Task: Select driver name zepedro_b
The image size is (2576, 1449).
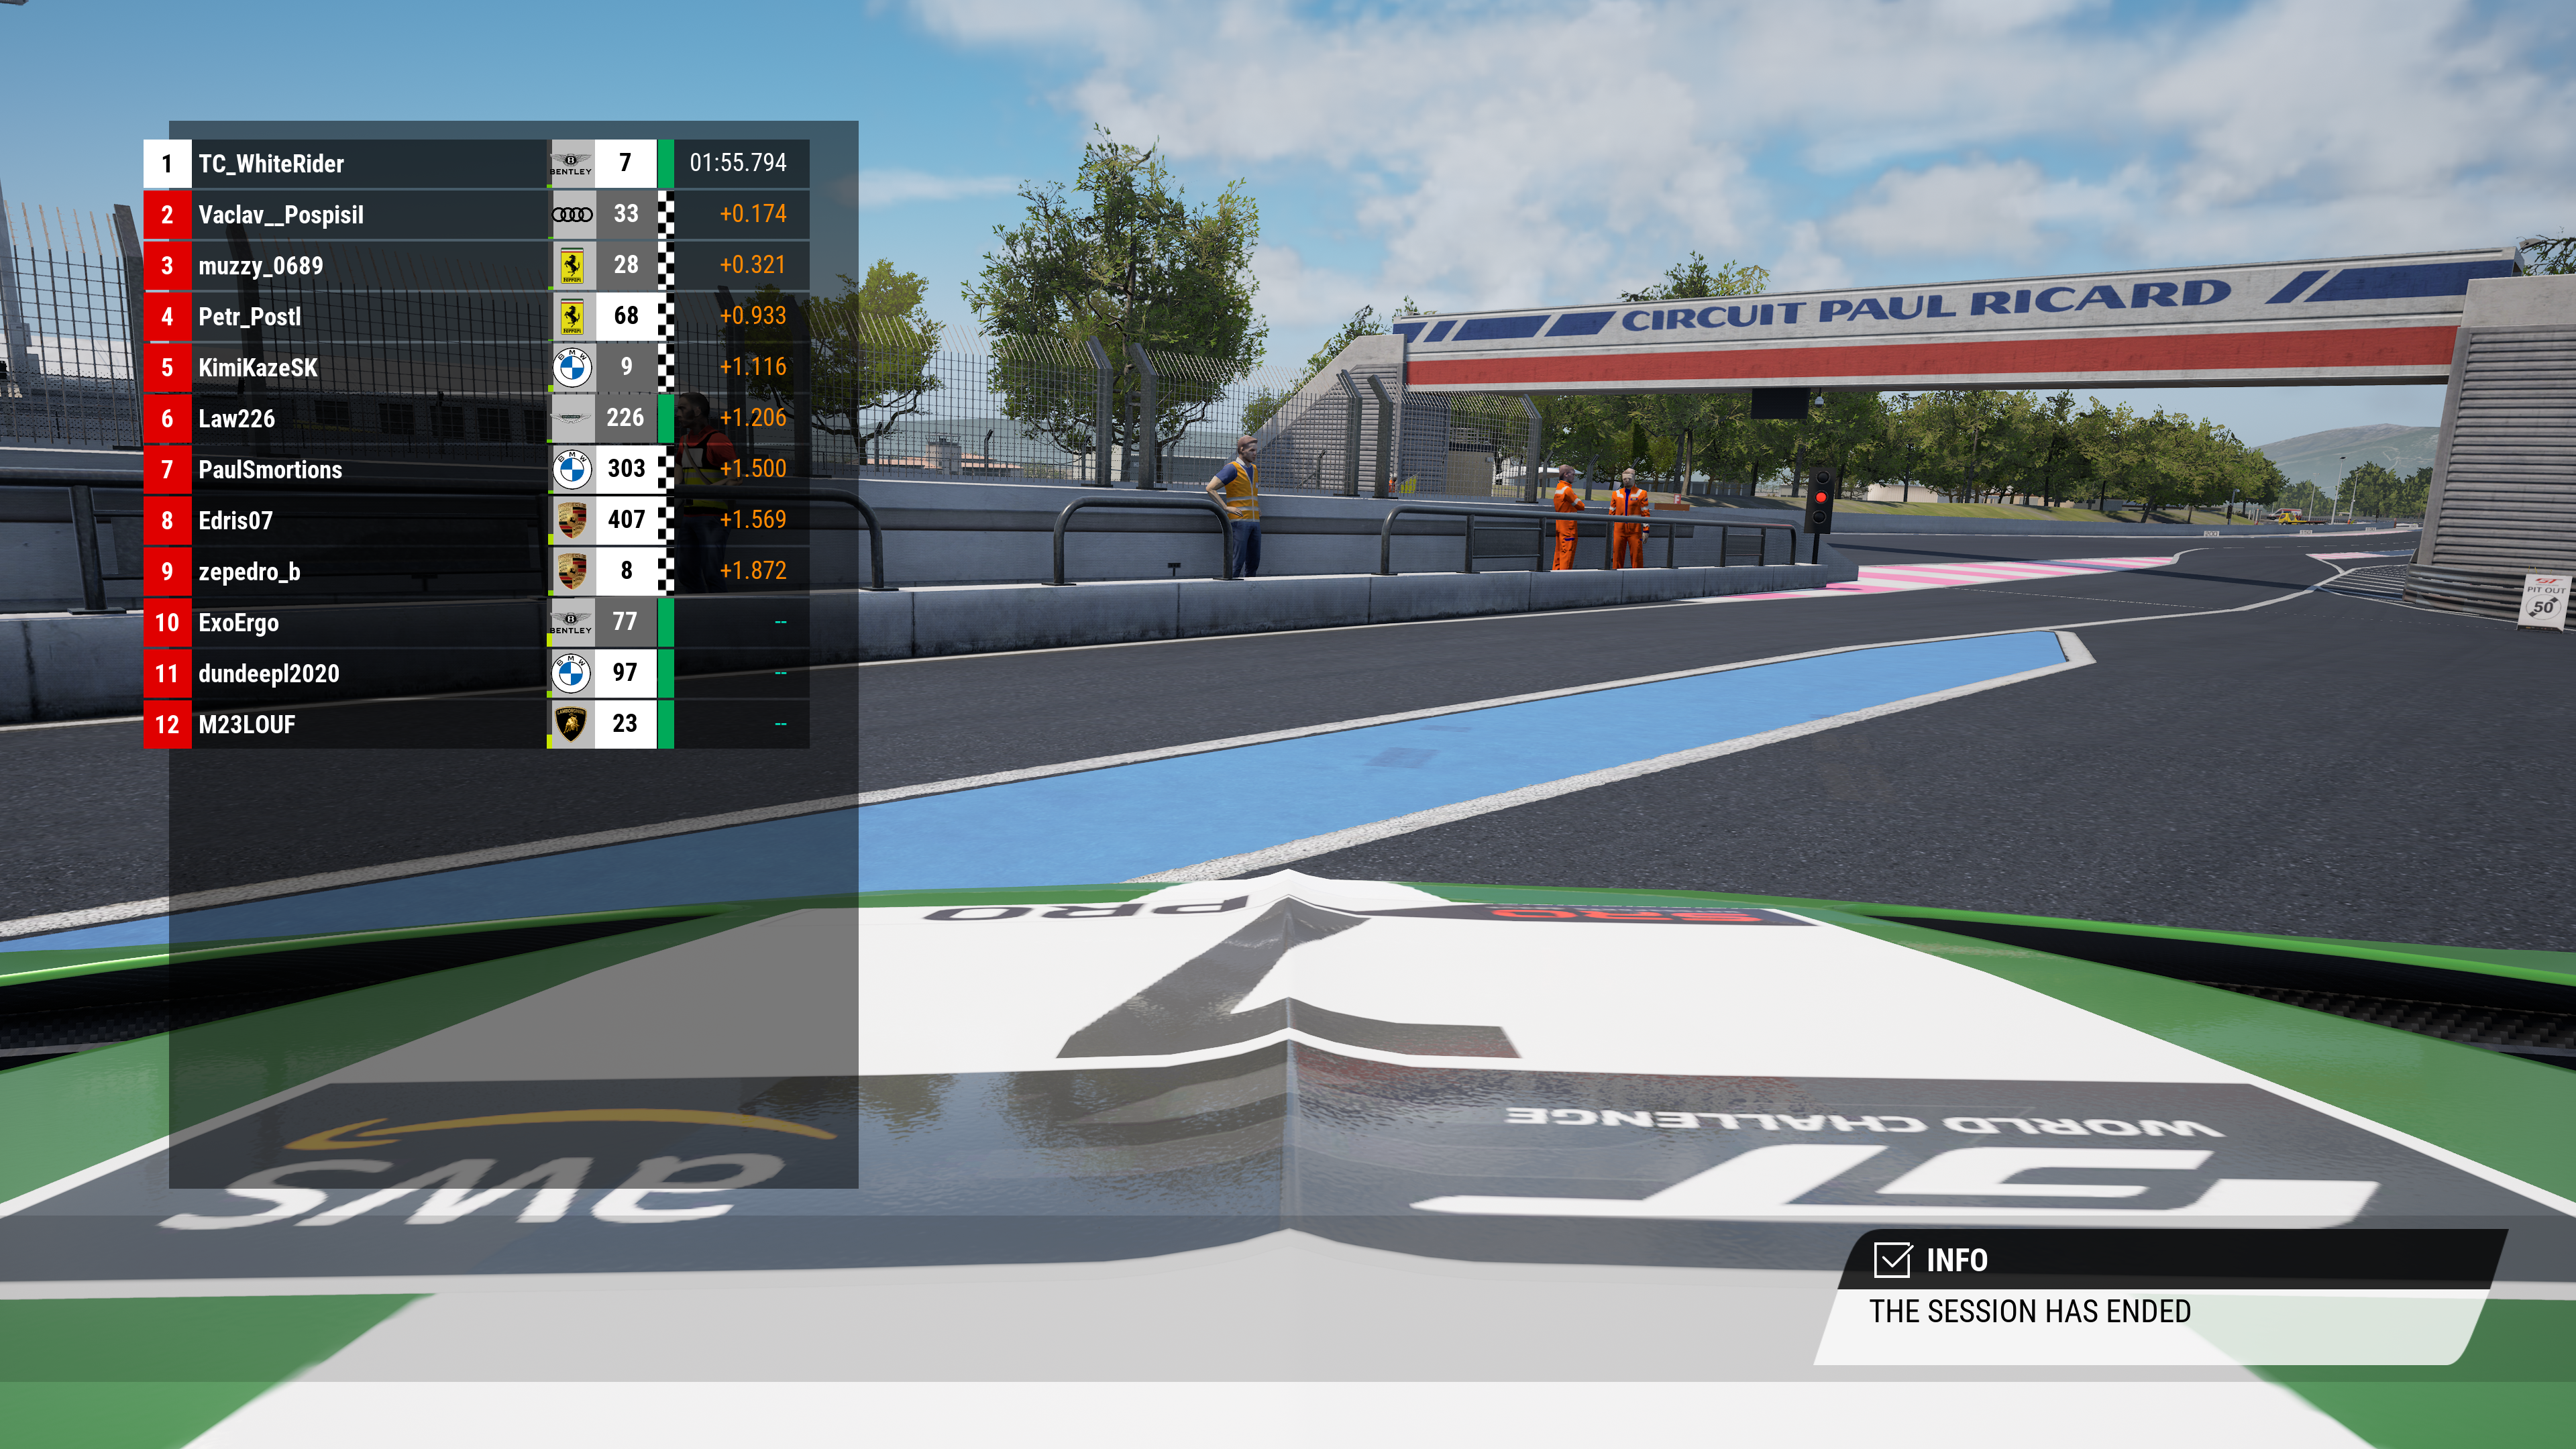Action: [x=250, y=572]
